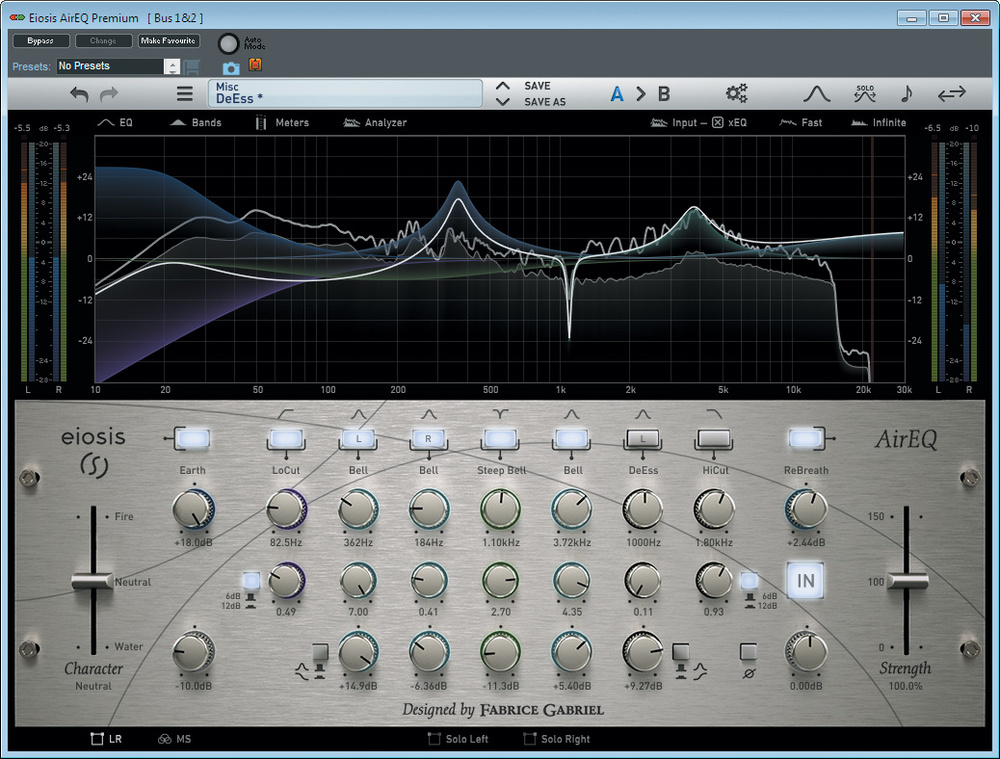The image size is (1000, 759).
Task: Select the A comparison state
Action: tap(617, 94)
